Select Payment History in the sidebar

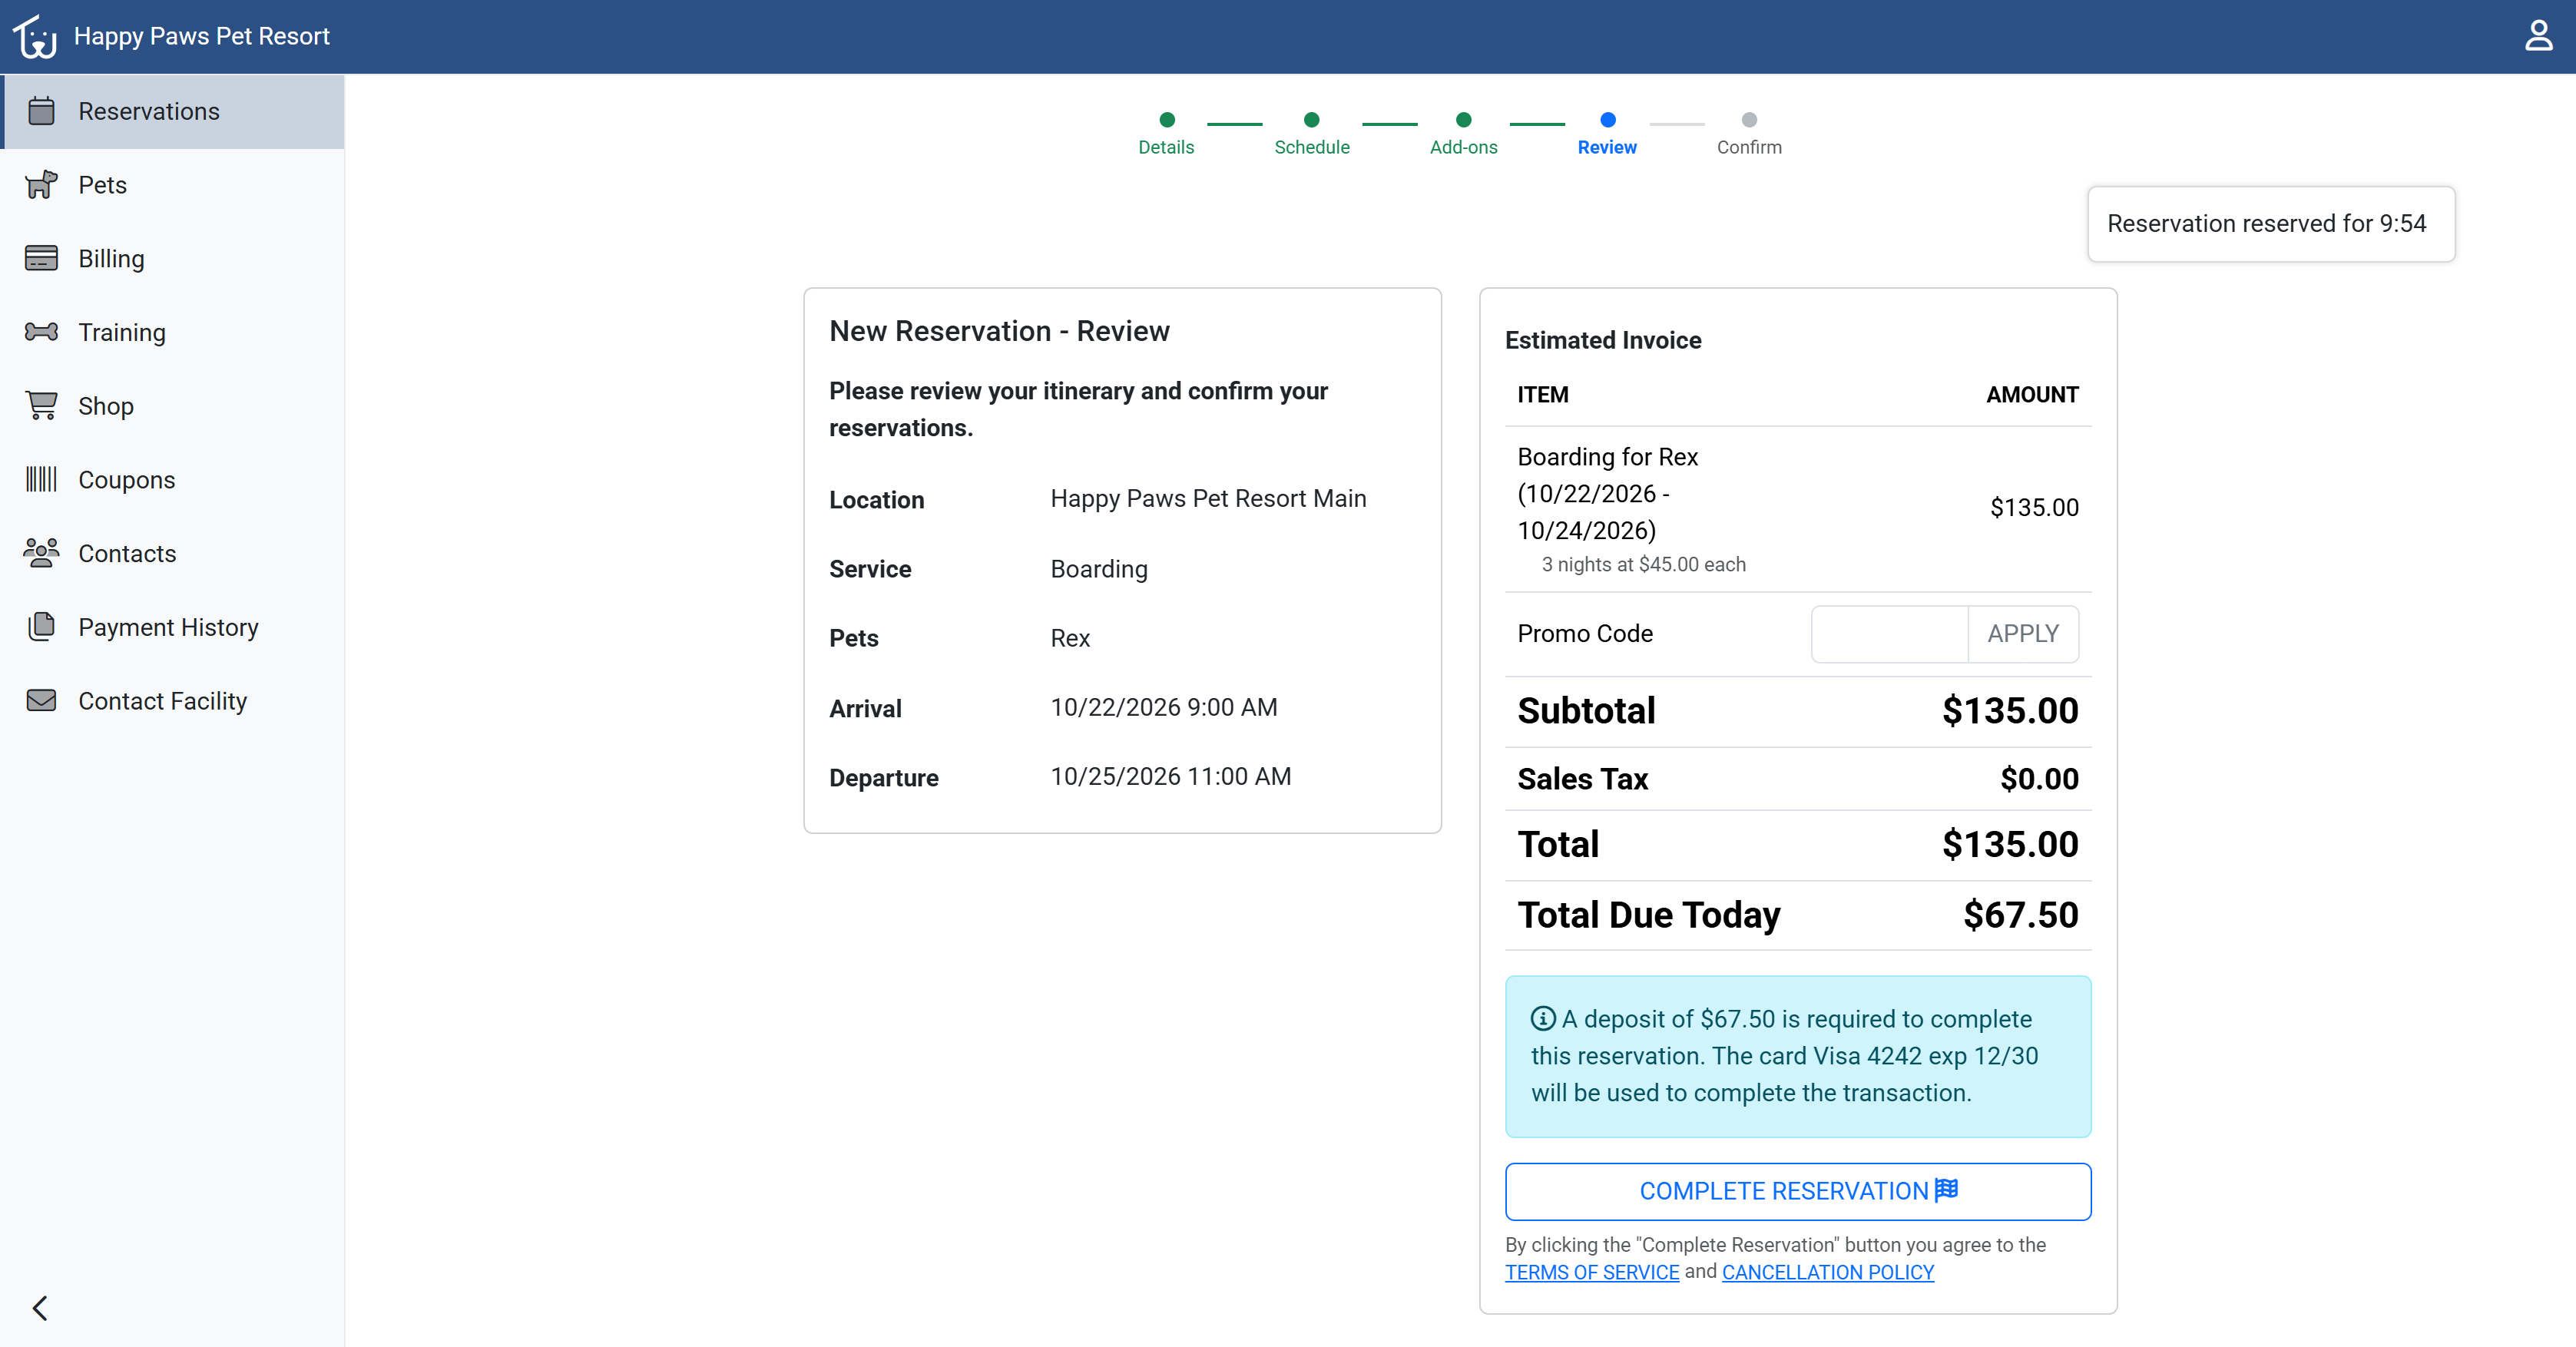(x=173, y=627)
